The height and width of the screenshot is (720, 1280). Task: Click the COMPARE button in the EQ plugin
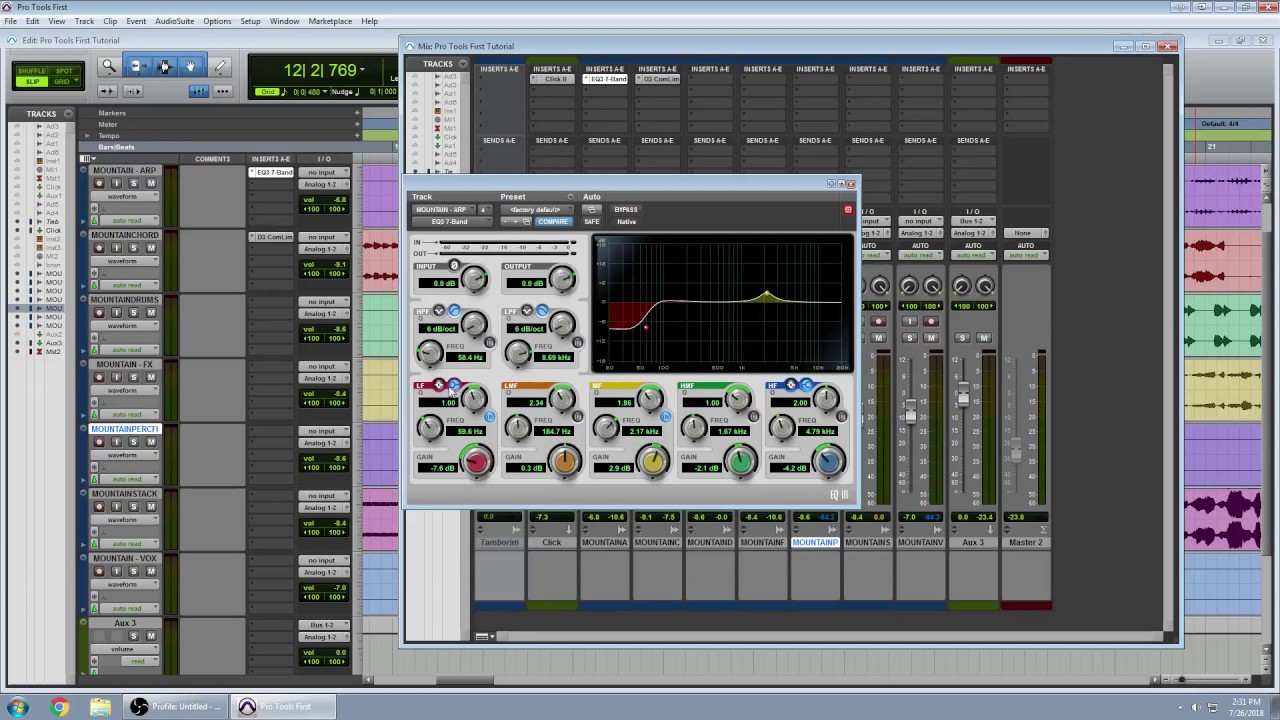click(552, 221)
